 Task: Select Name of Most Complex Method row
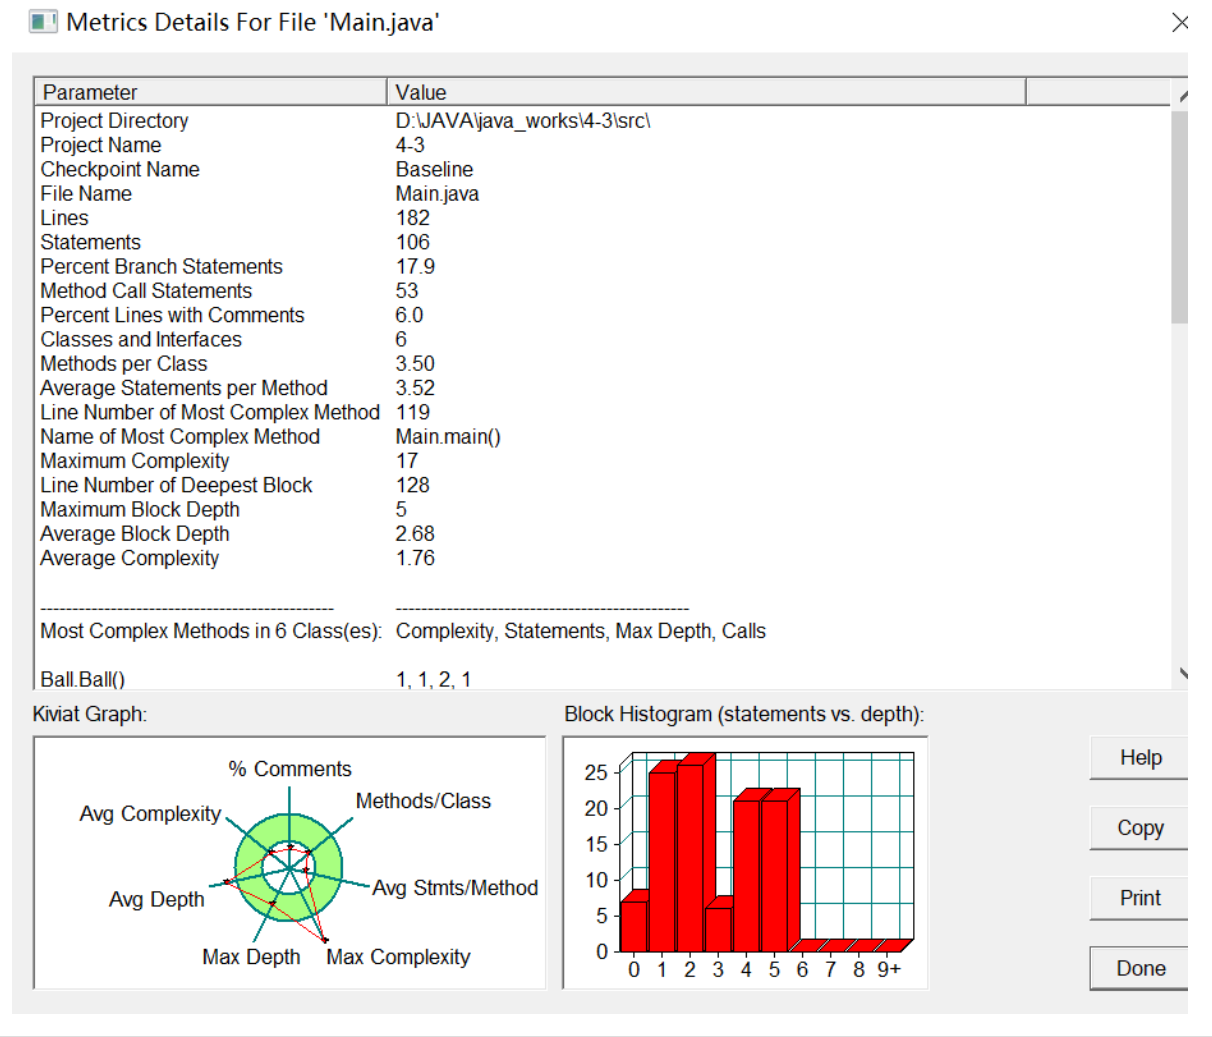click(x=602, y=437)
